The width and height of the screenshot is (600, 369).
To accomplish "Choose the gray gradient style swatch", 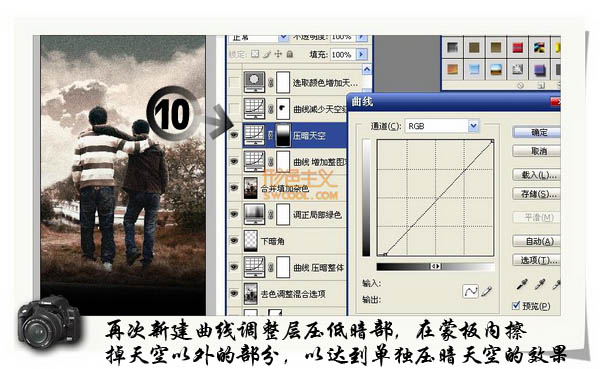I will click(x=452, y=47).
